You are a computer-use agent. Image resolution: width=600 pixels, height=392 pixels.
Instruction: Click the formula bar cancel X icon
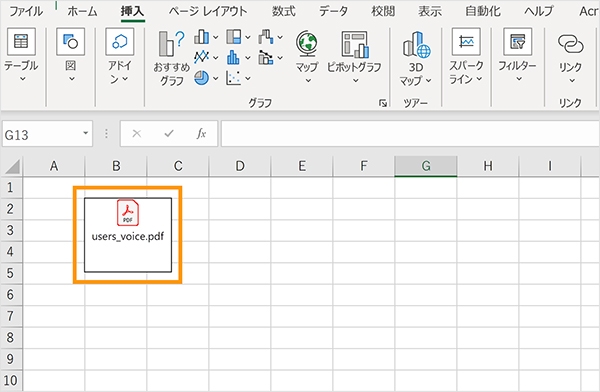137,133
